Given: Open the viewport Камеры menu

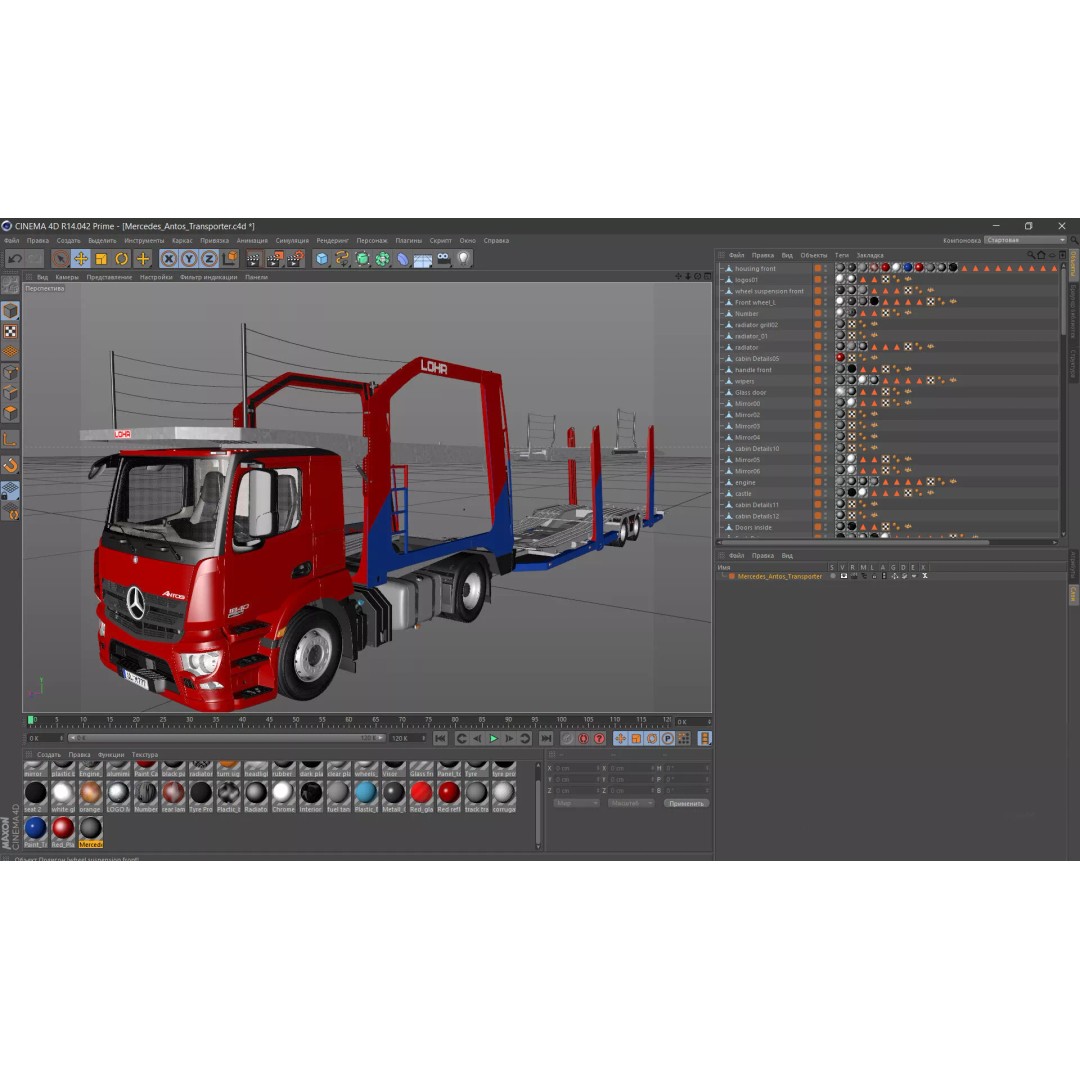Looking at the screenshot, I should [x=67, y=277].
